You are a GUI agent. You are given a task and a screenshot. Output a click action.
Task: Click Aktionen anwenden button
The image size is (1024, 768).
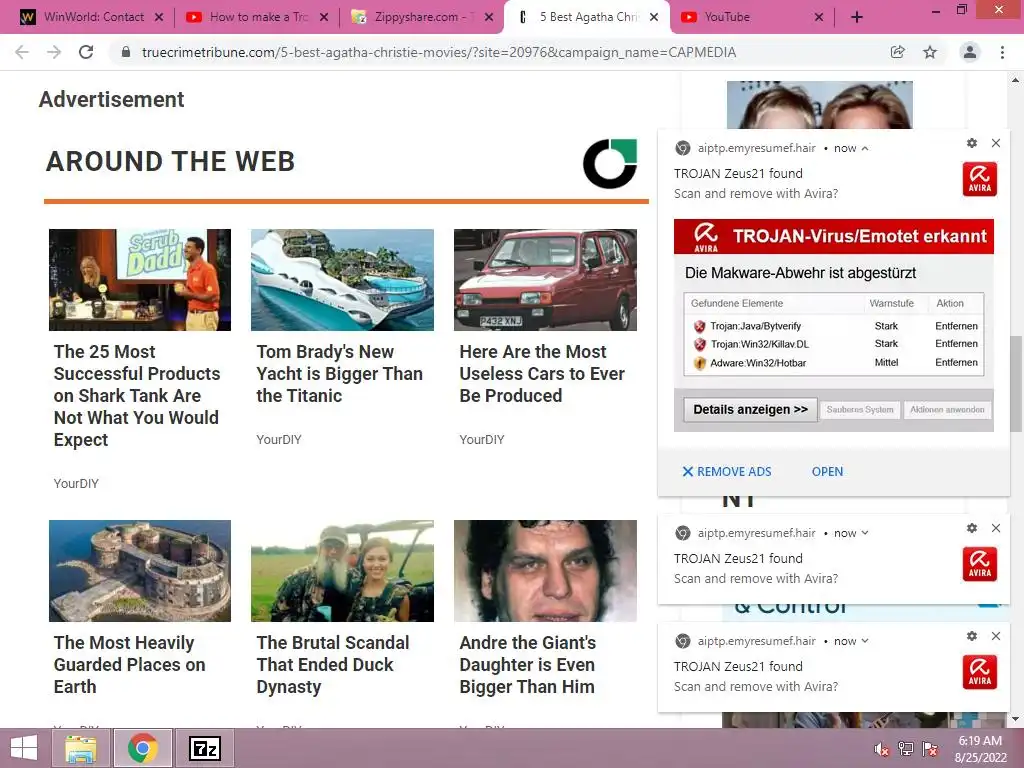pyautogui.click(x=947, y=409)
